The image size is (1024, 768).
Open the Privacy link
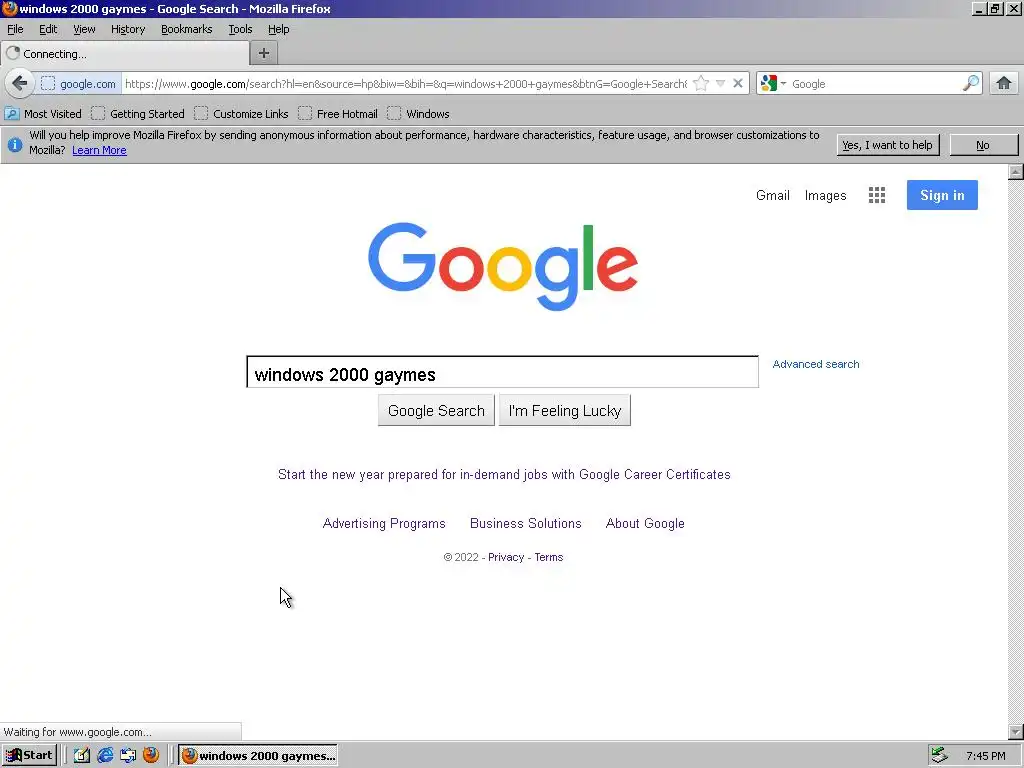[506, 557]
